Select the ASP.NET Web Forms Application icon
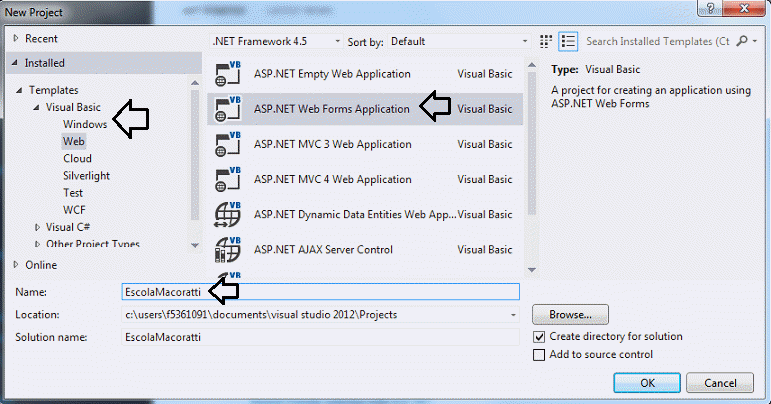This screenshot has width=771, height=404. tap(227, 109)
